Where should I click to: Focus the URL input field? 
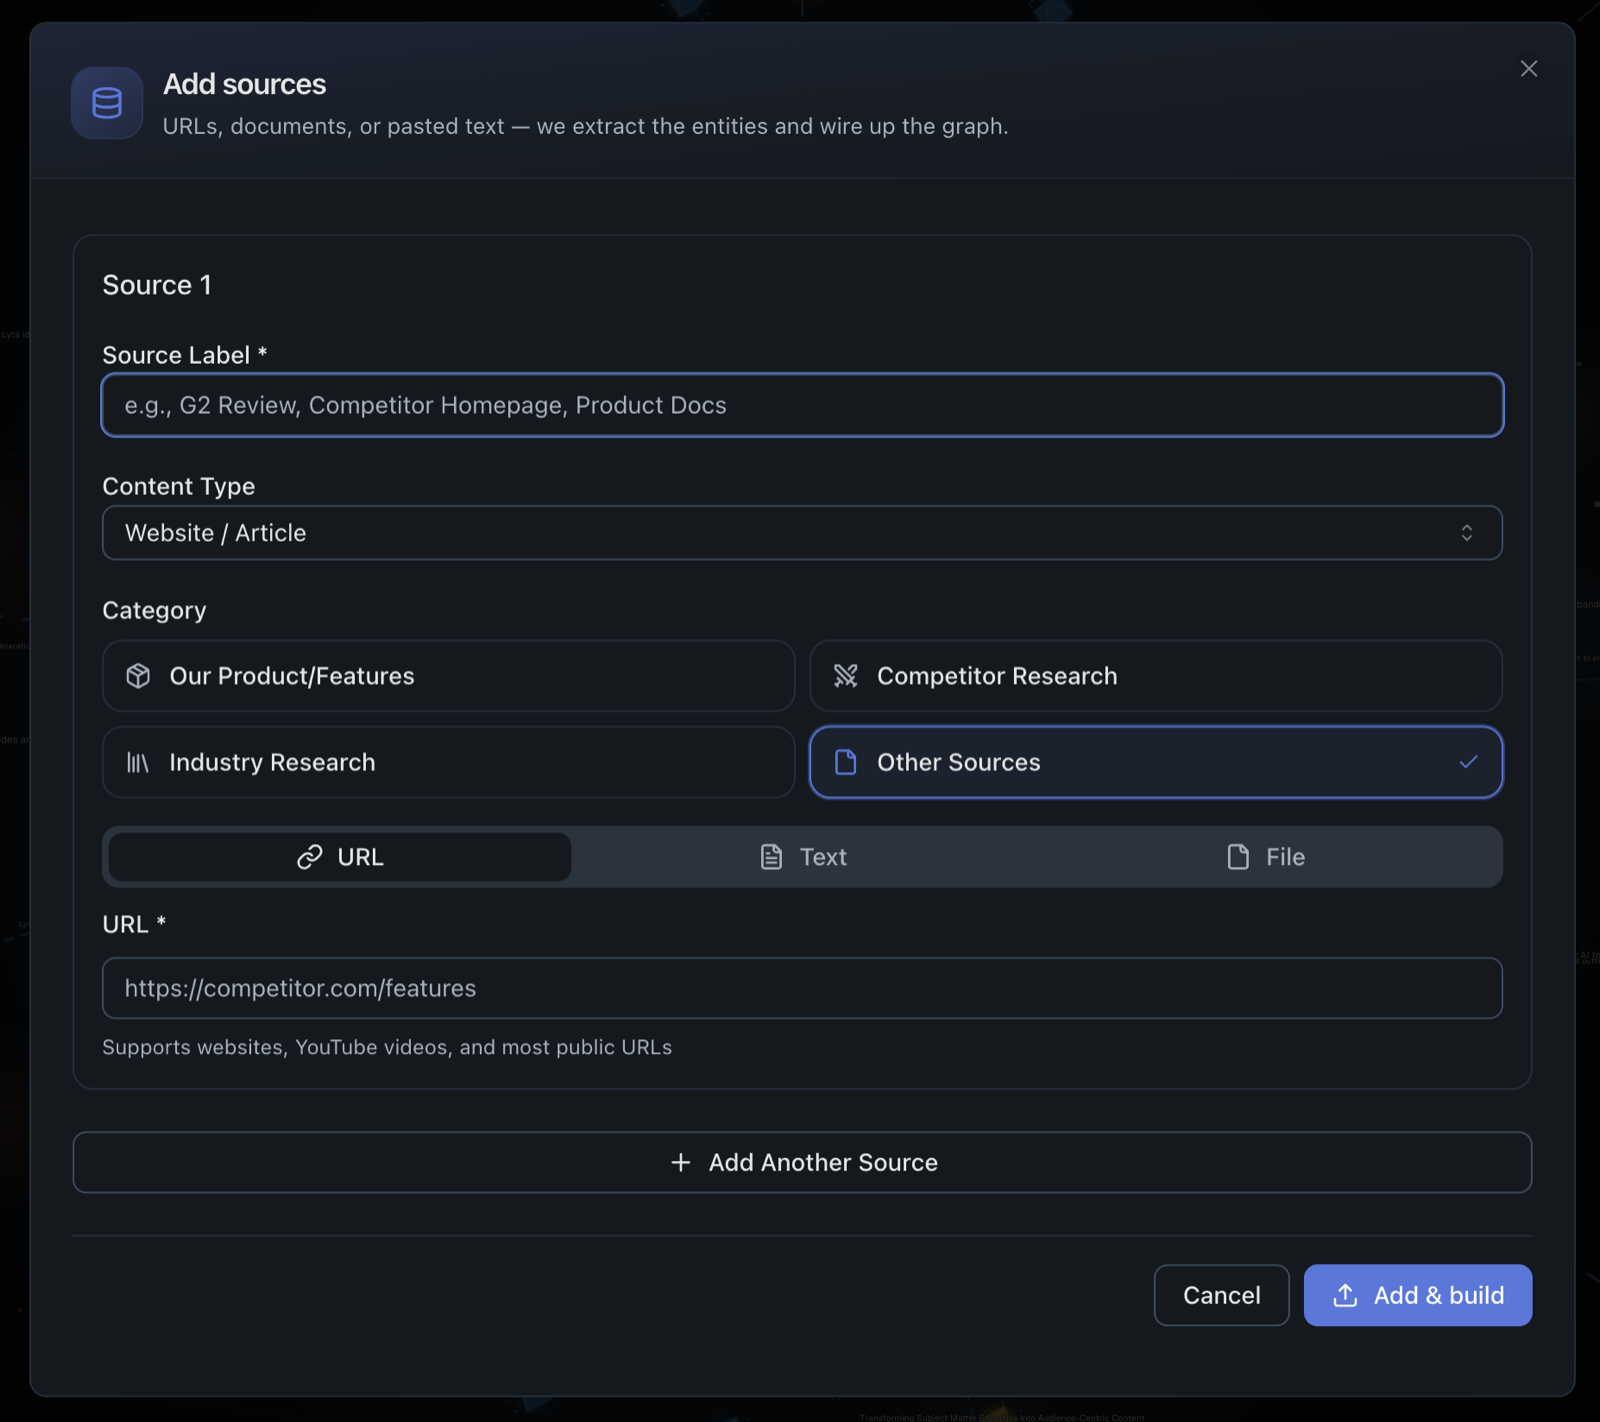pos(802,988)
